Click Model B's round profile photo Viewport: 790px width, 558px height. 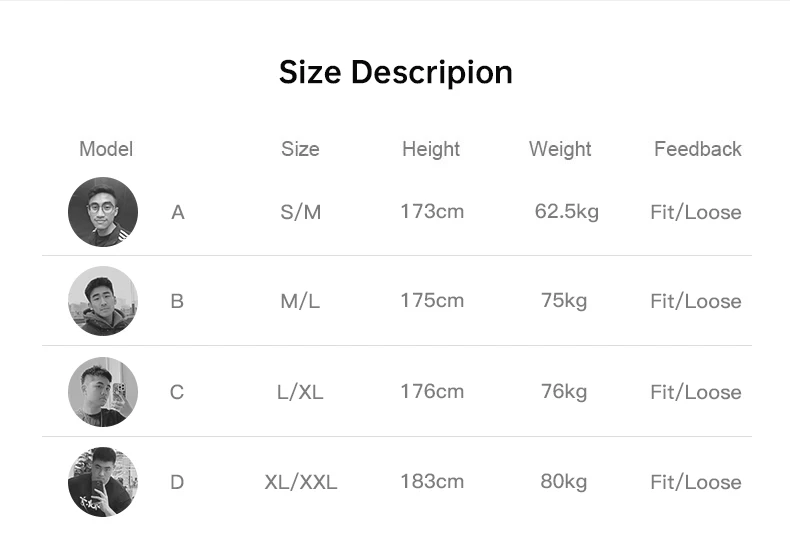pos(103,301)
